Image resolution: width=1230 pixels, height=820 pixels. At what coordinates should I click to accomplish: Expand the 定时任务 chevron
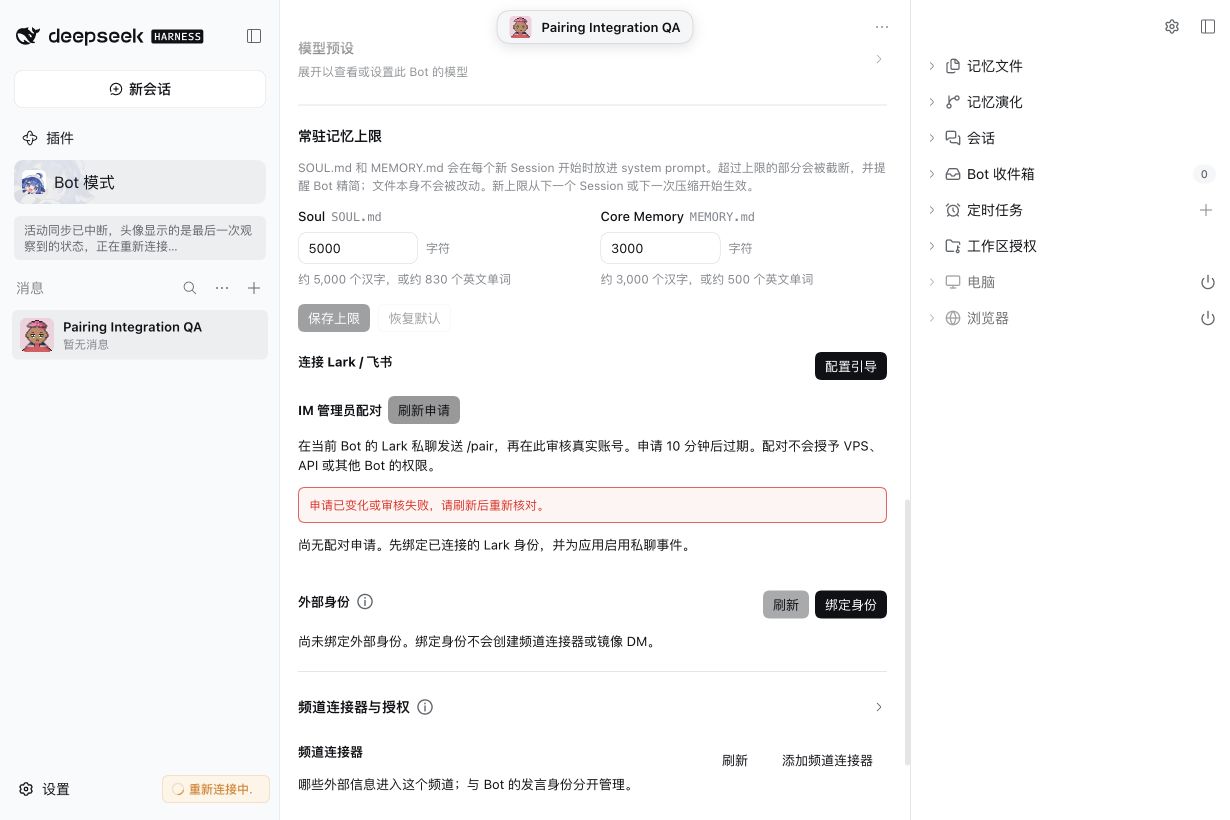(x=932, y=210)
